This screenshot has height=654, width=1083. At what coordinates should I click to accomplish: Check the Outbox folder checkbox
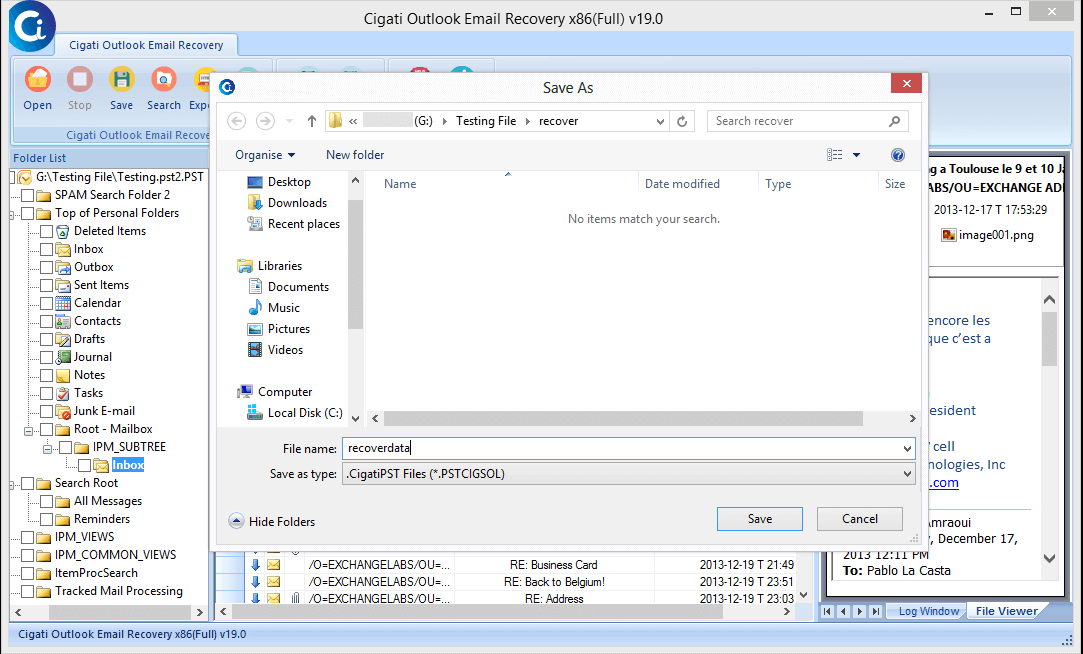click(x=46, y=267)
